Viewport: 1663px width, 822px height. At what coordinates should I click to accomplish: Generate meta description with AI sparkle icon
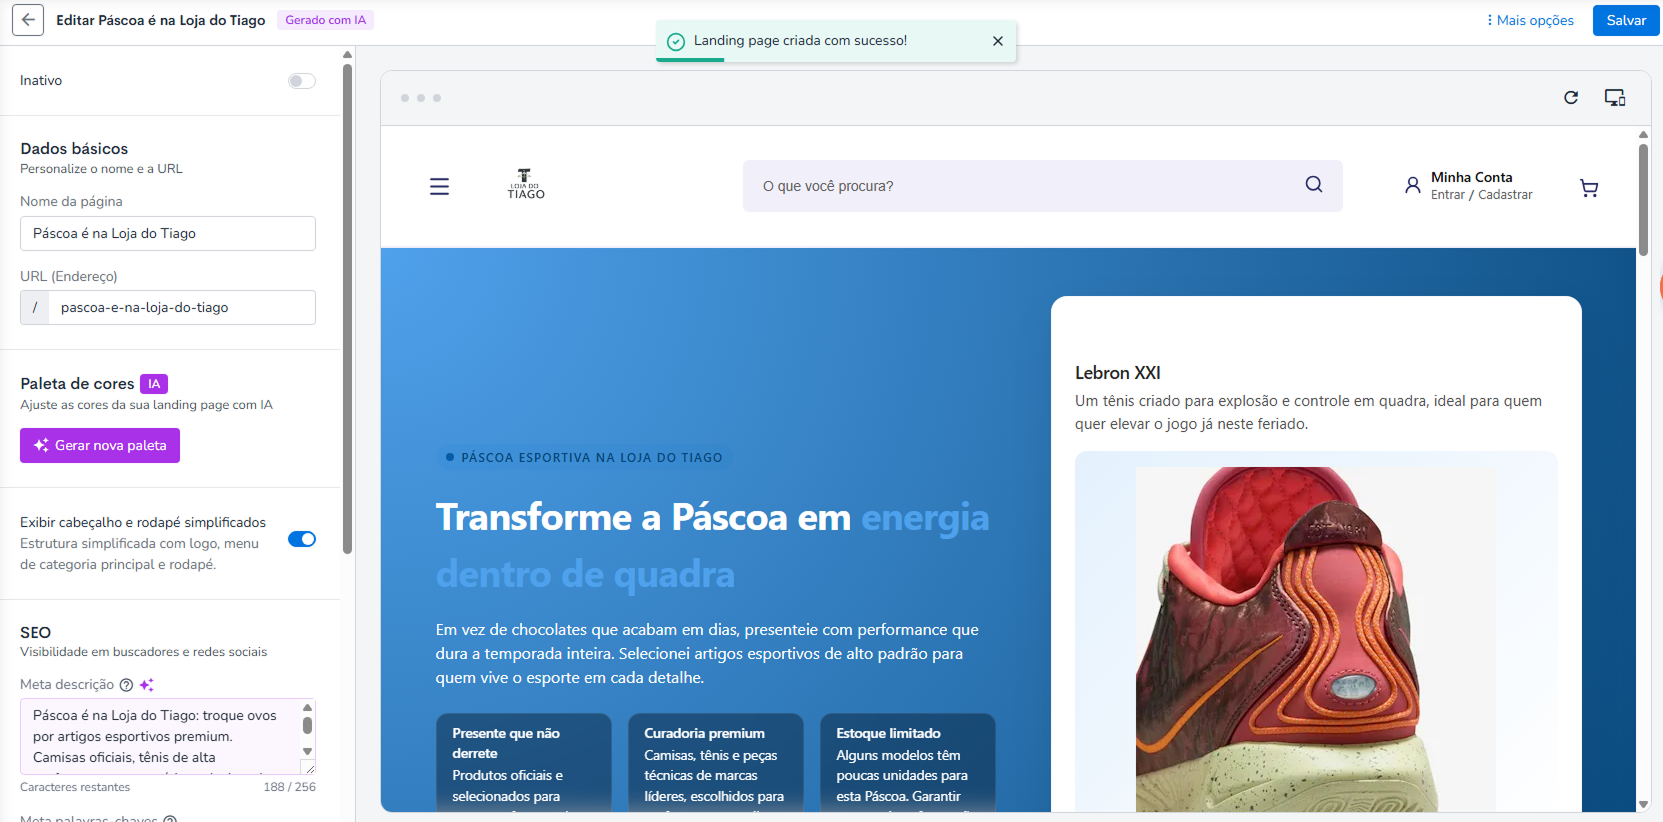tap(147, 685)
